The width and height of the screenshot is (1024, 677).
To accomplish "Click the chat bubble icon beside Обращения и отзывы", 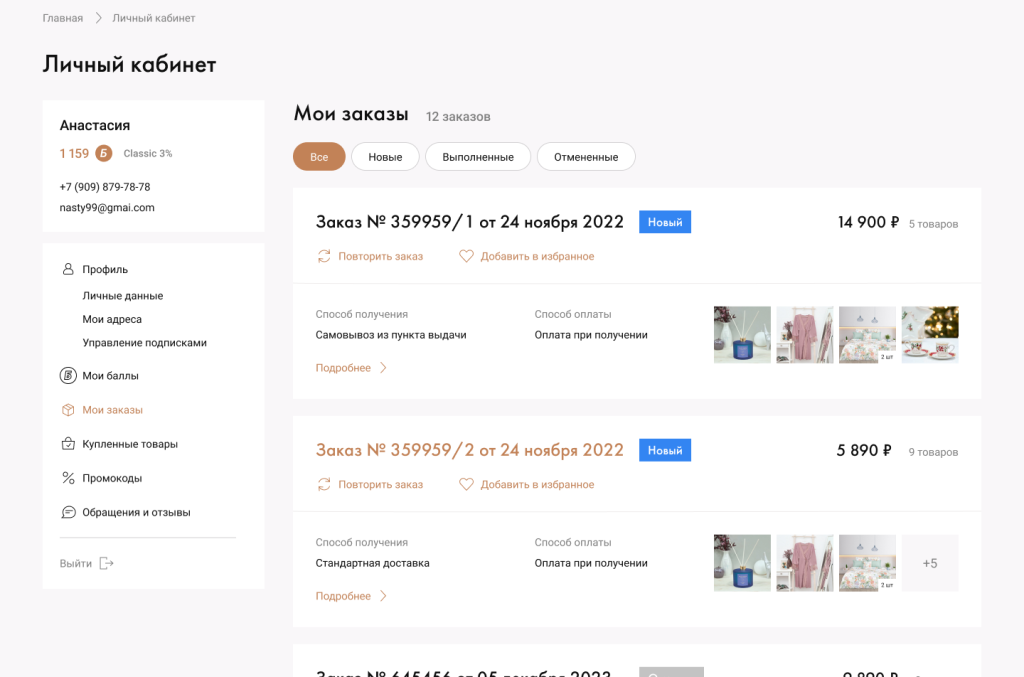I will [68, 512].
